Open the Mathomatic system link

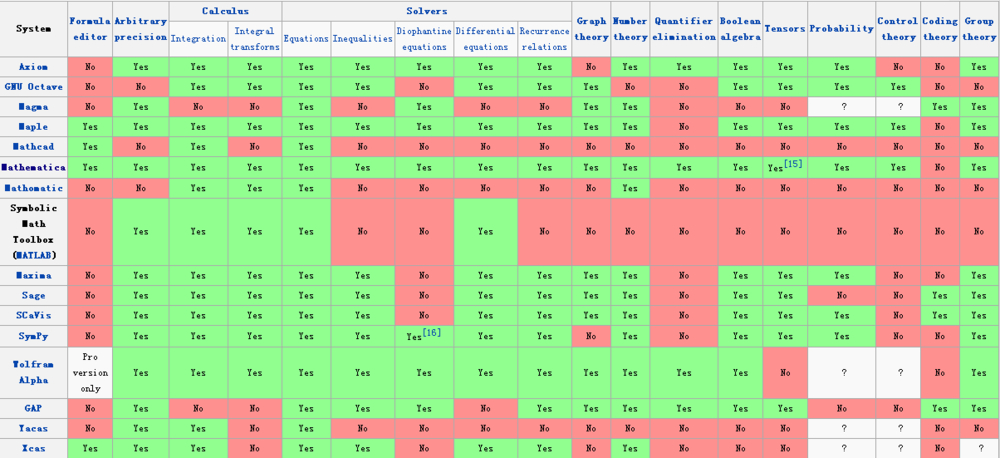pos(33,188)
